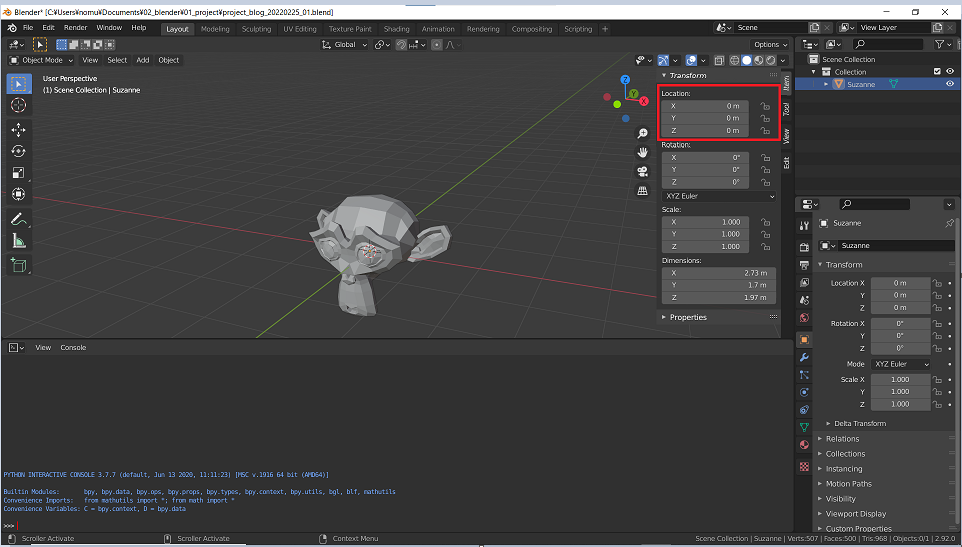
Task: Switch to wireframe viewport shading
Action: (734, 60)
